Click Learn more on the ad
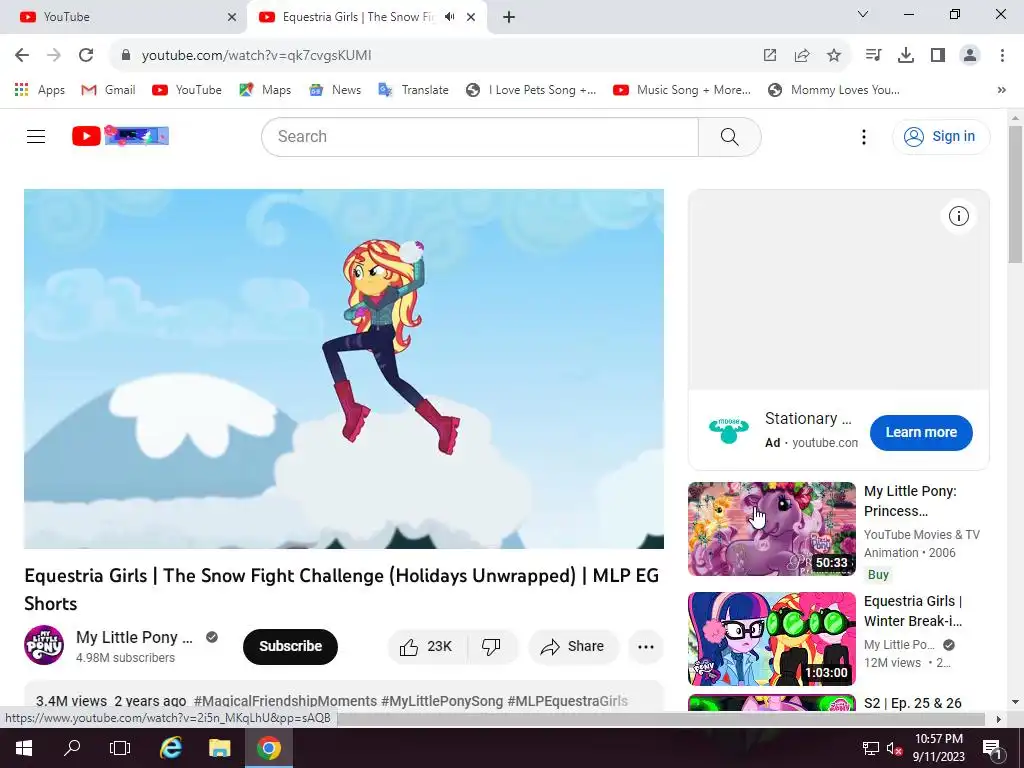 click(921, 432)
